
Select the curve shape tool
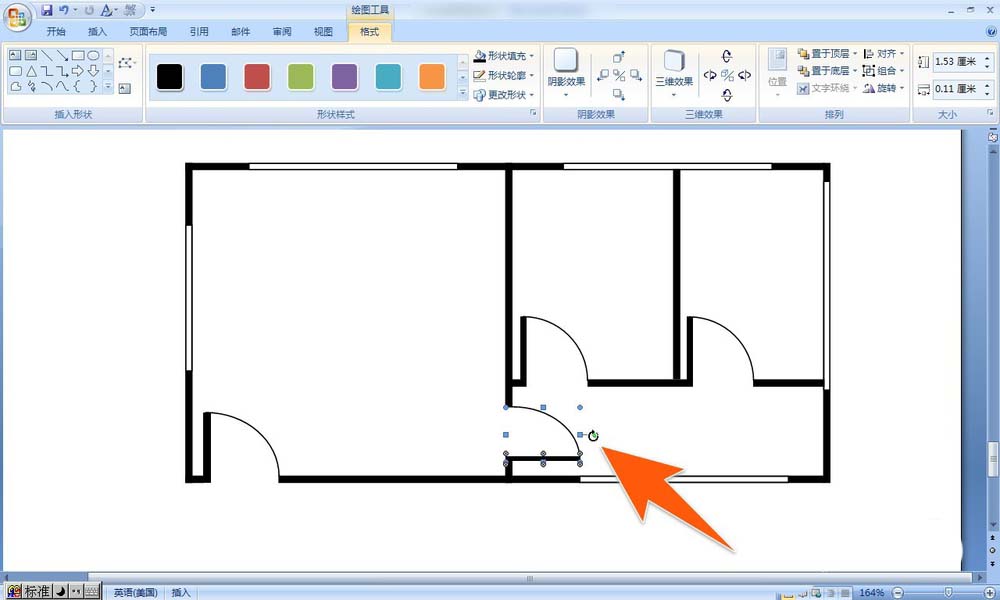click(x=62, y=86)
